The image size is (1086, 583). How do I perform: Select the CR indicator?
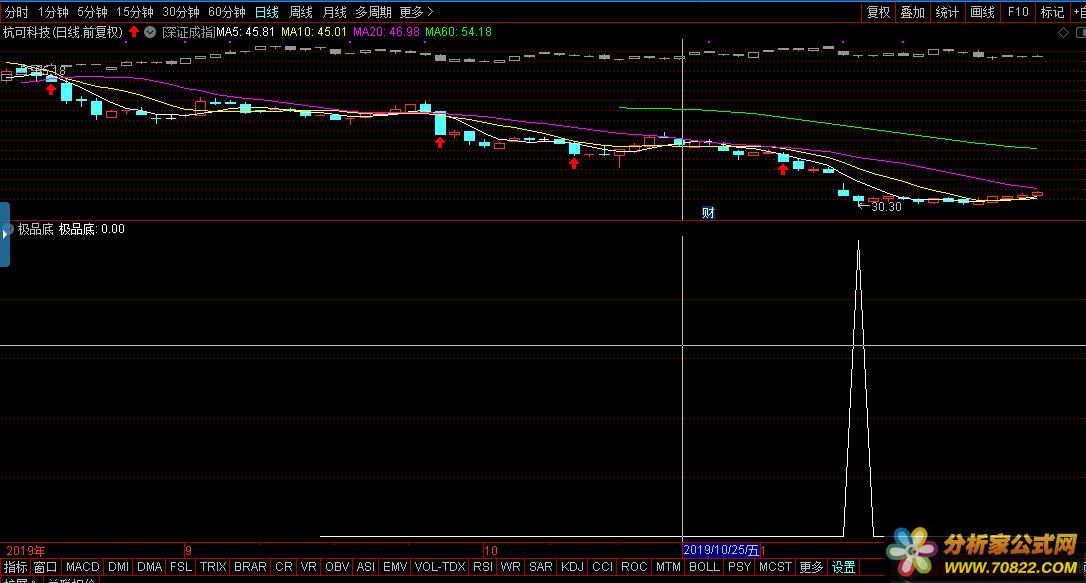tap(284, 567)
